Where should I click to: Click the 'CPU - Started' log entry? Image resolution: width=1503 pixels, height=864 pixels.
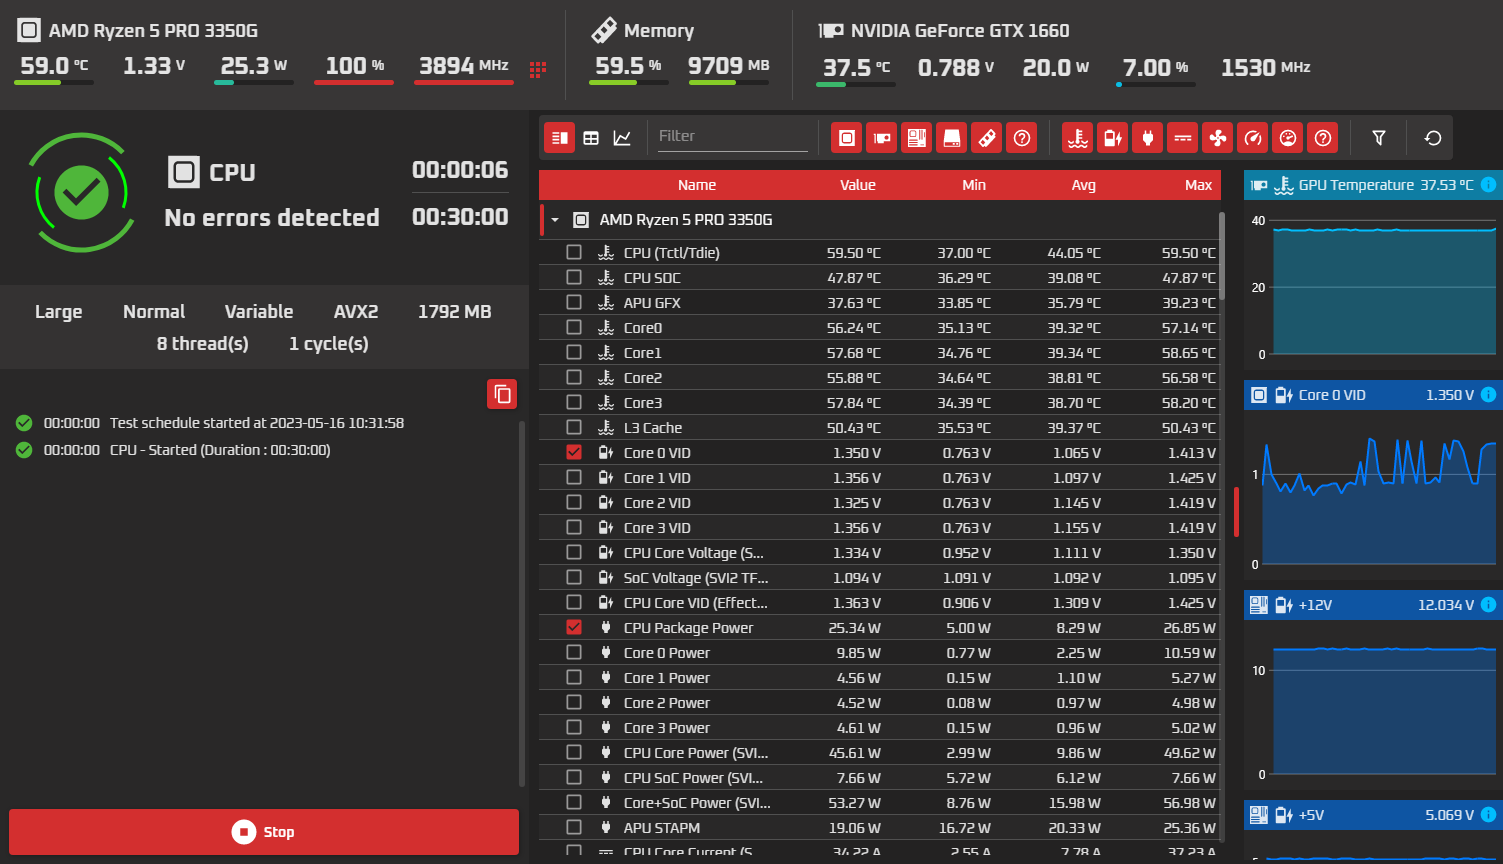point(220,450)
